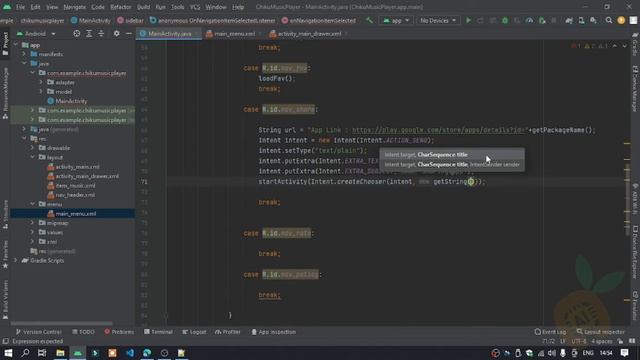
Task: Hide the project panel with minus icon
Action: (129, 33)
